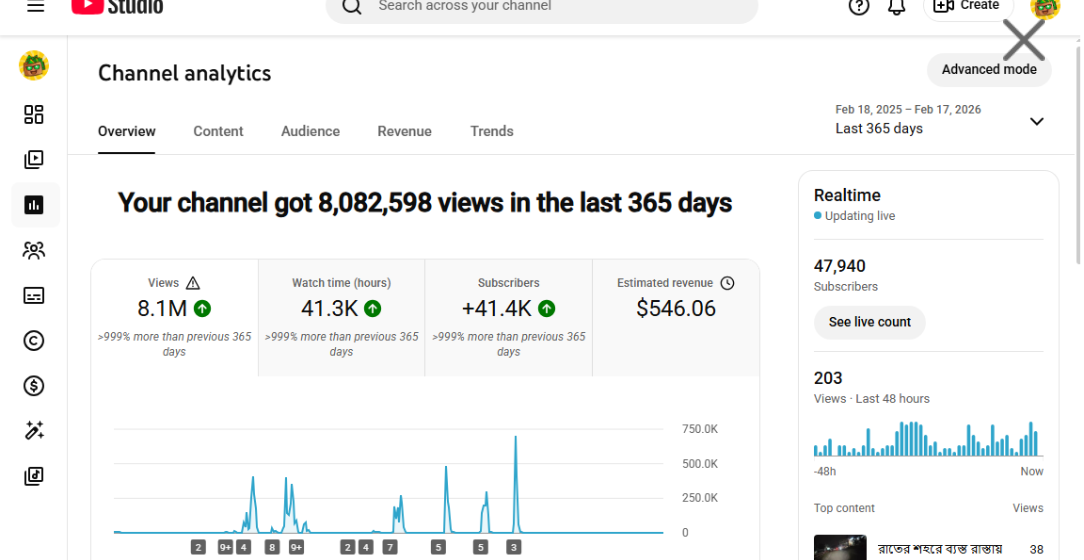
Task: Select the Watch time (hours) metric card
Action: (x=341, y=317)
